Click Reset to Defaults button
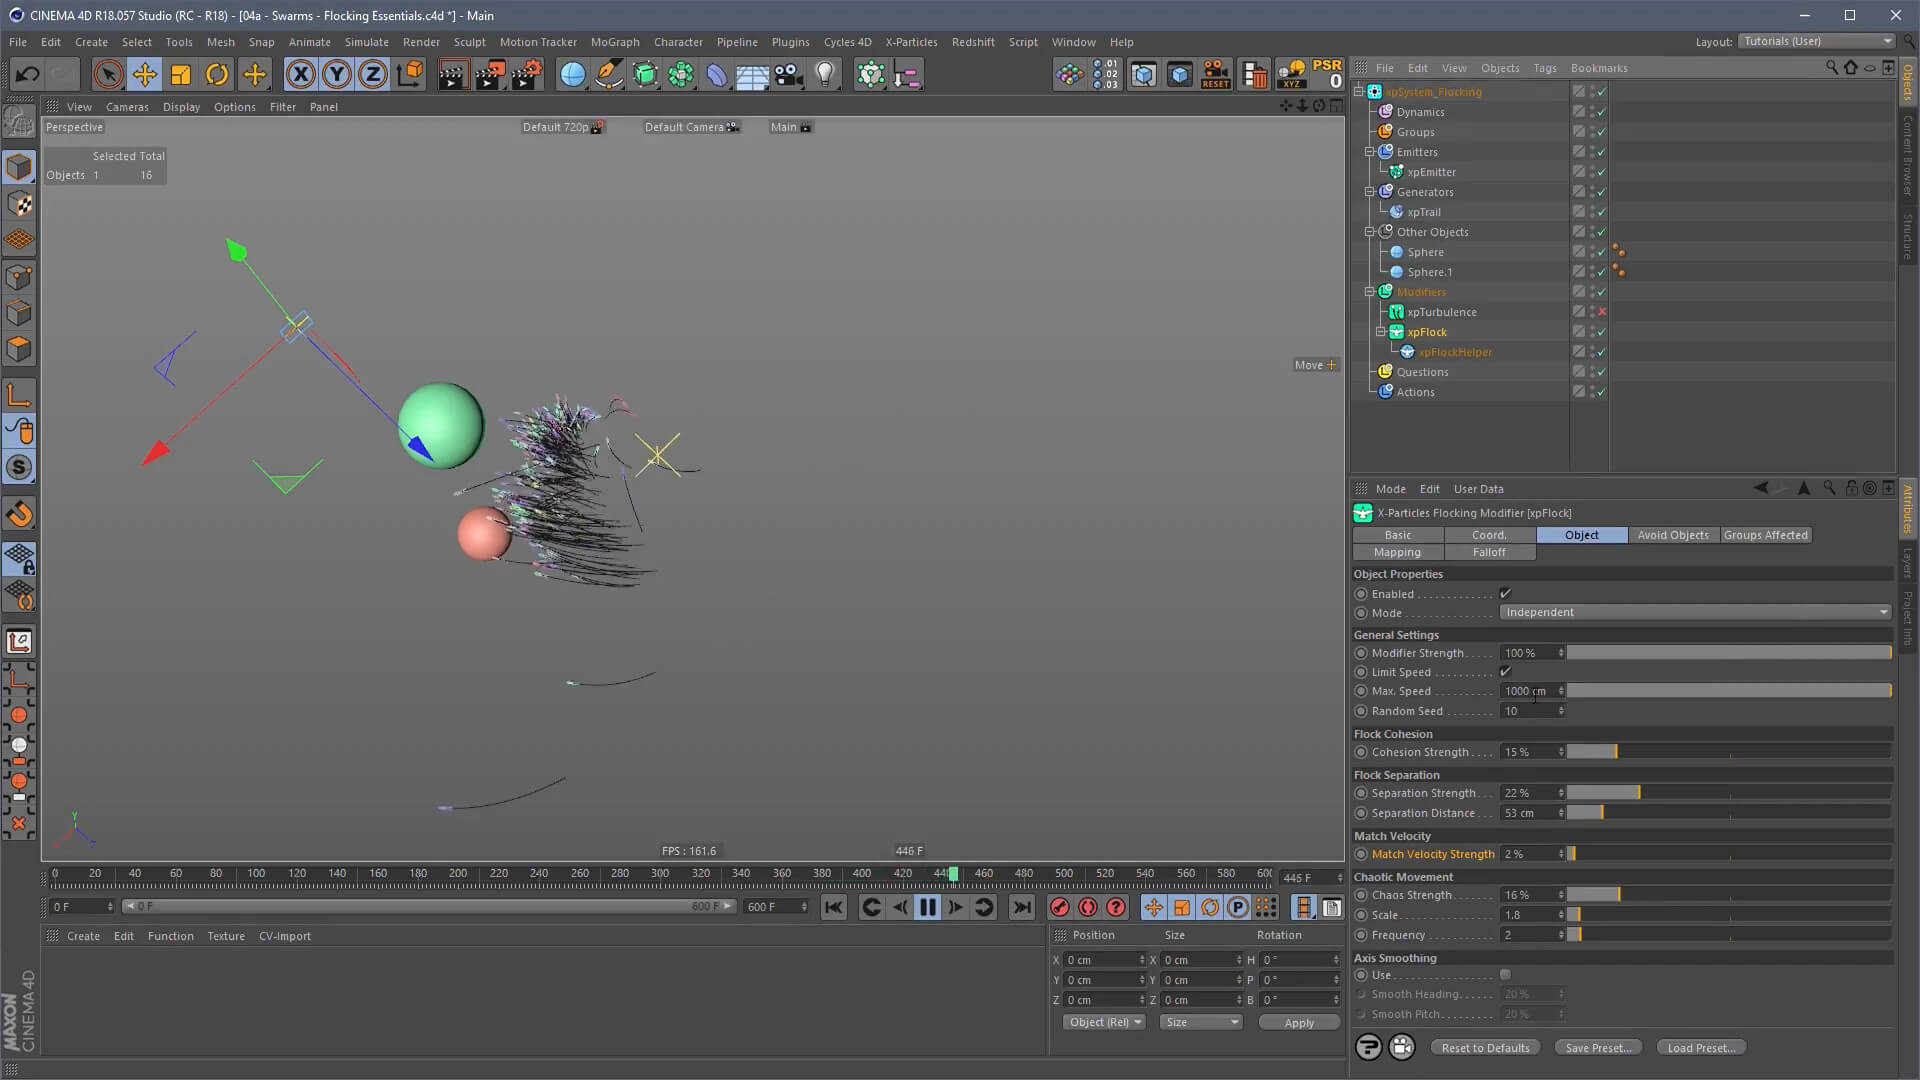This screenshot has height=1080, width=1920. [x=1485, y=1048]
